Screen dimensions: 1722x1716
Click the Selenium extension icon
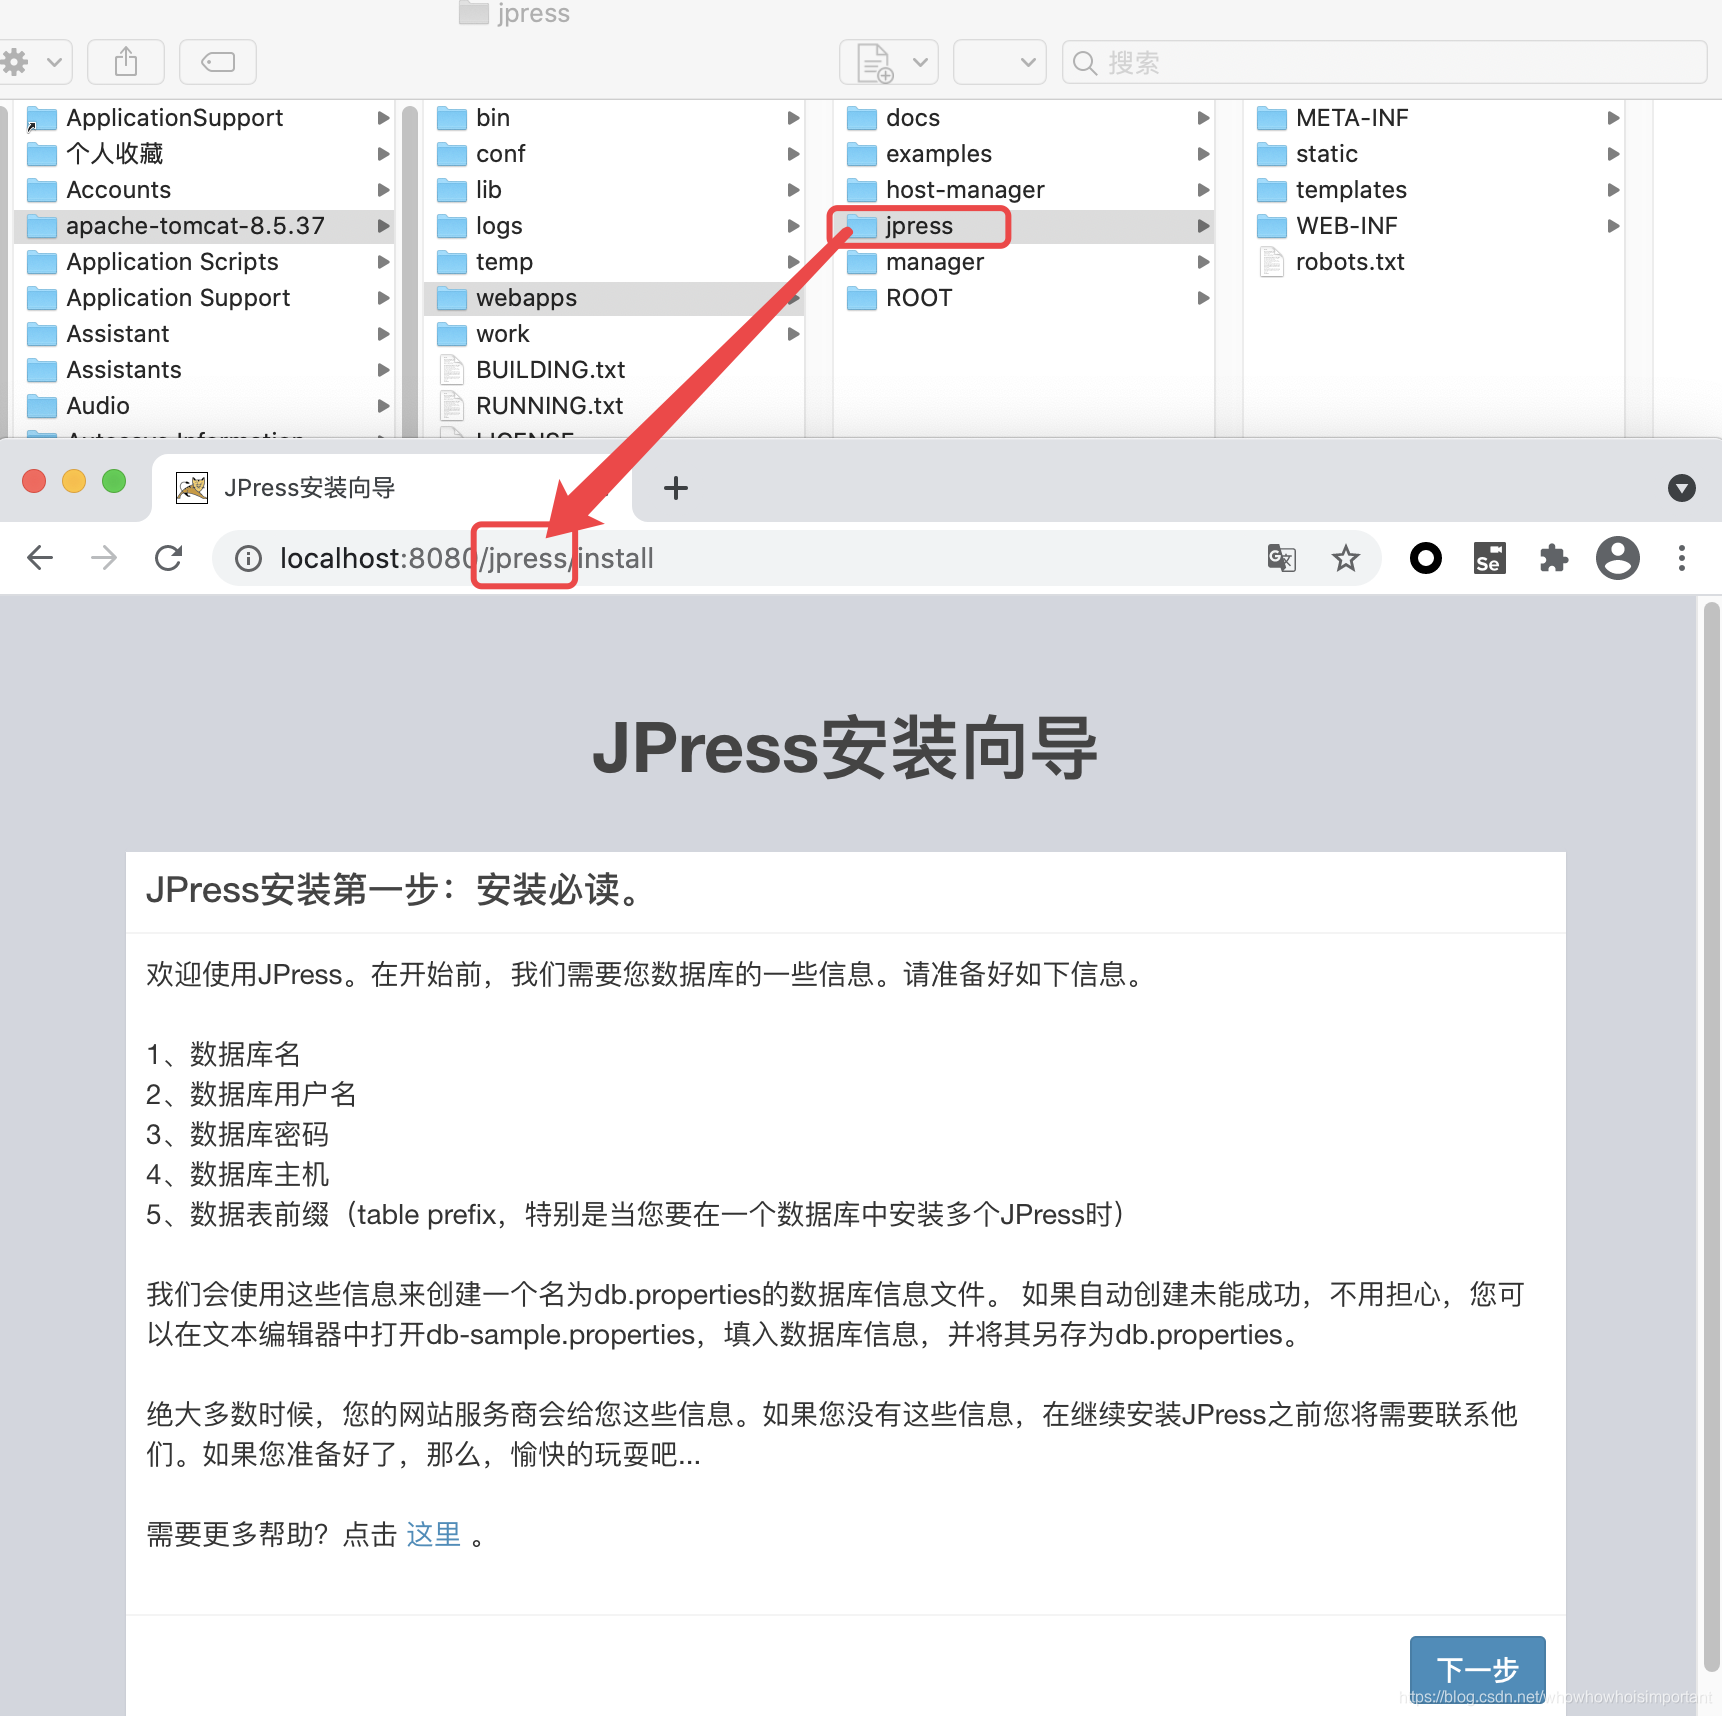tap(1489, 558)
